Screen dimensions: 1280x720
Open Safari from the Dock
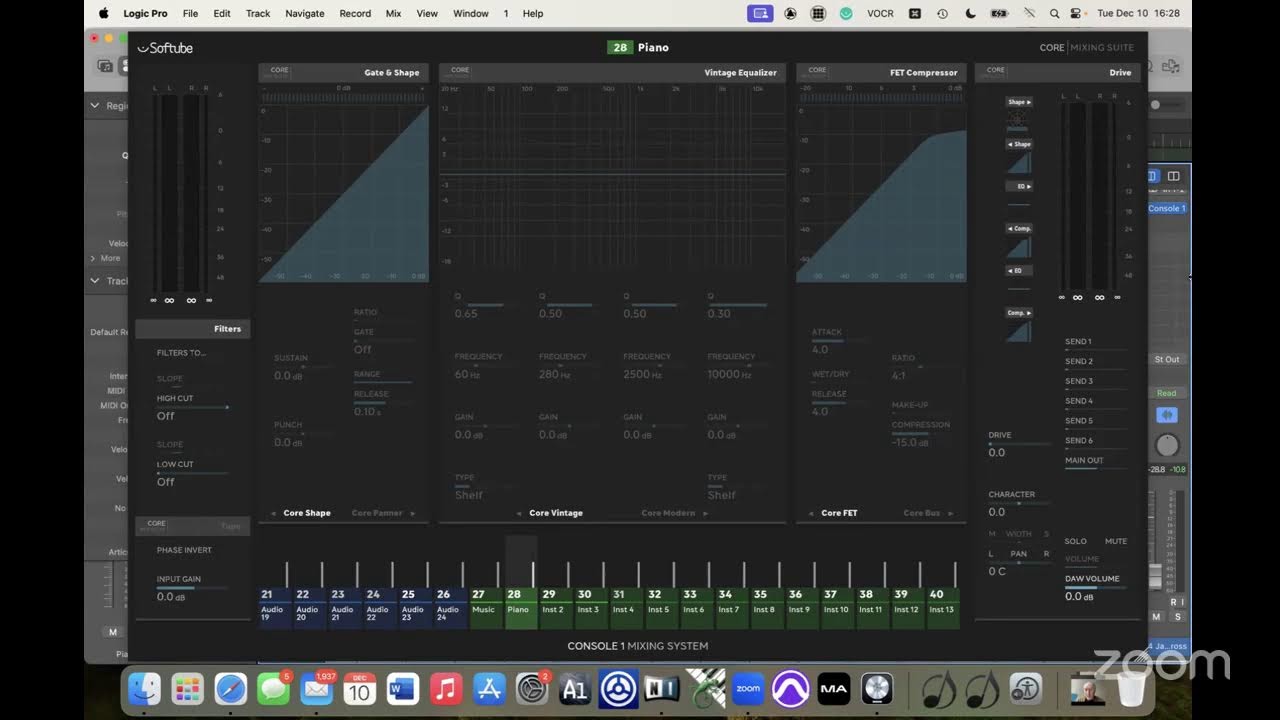coord(231,688)
